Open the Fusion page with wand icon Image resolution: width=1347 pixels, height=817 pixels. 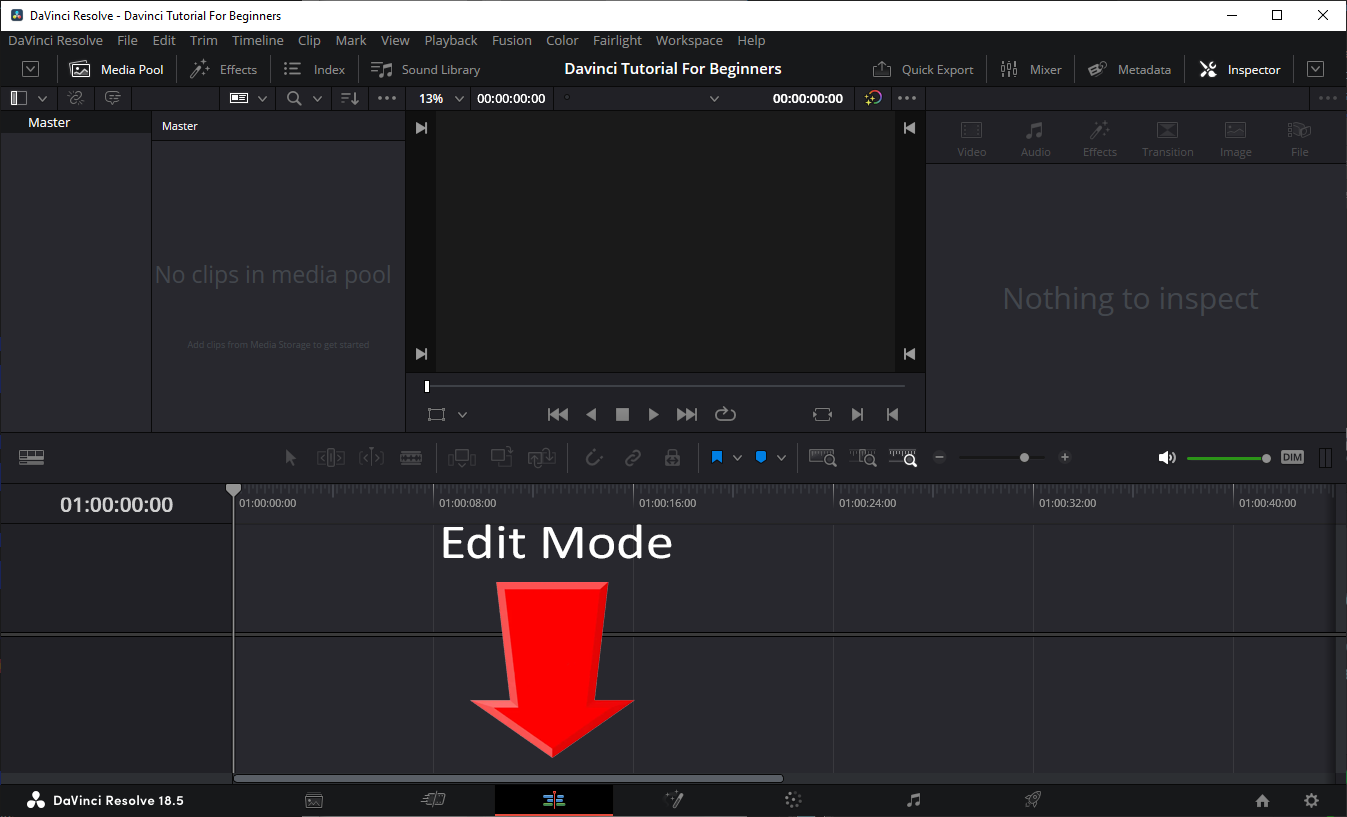[674, 800]
